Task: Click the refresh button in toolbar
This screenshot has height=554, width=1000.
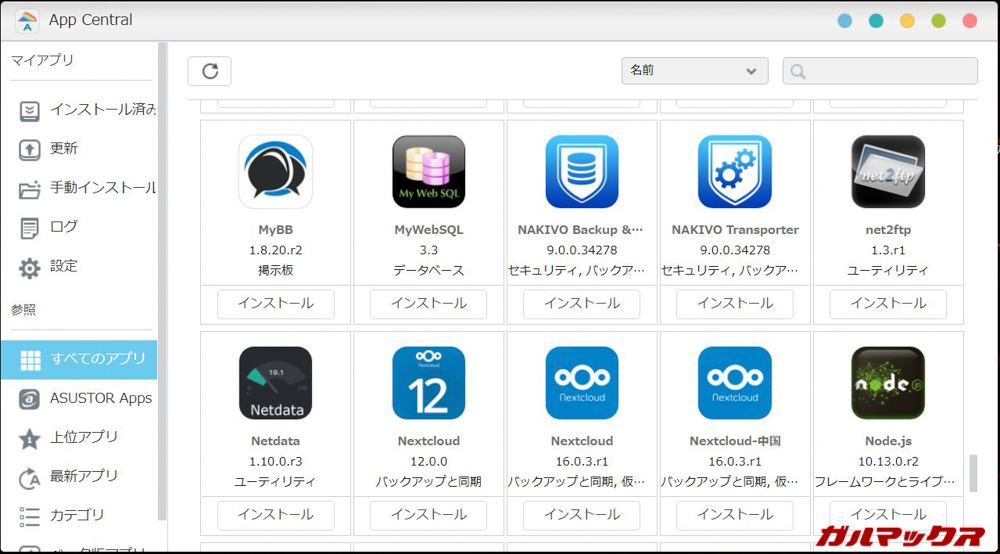Action: click(x=210, y=71)
